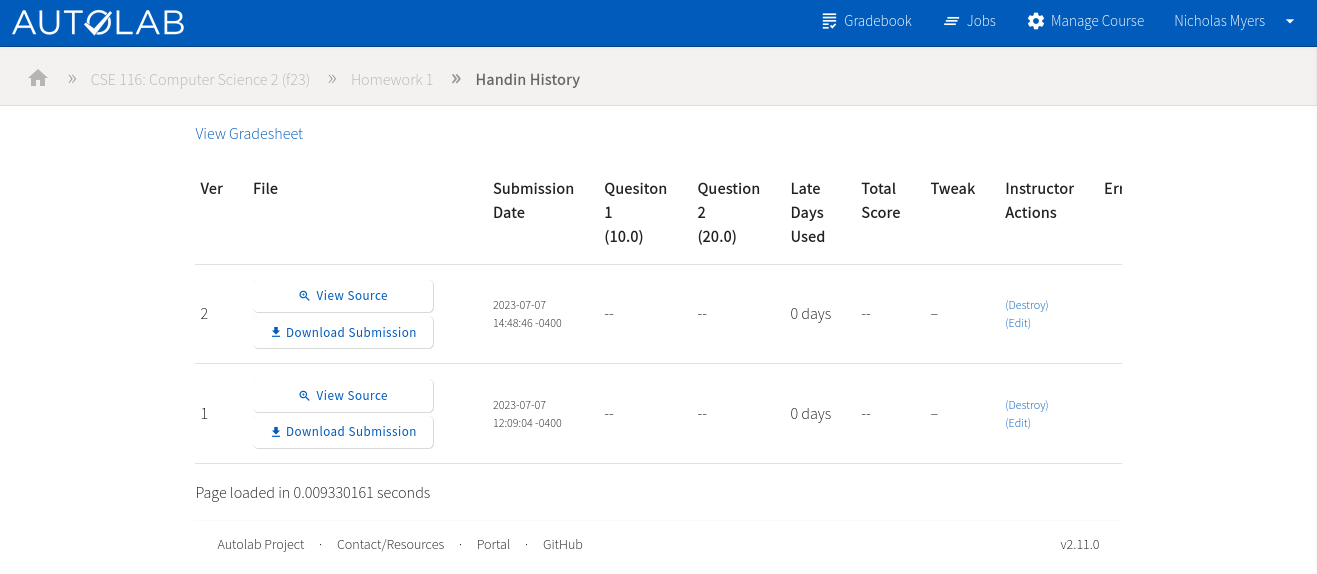
Task: Go to Homework 1 breadcrumb
Action: (x=392, y=79)
